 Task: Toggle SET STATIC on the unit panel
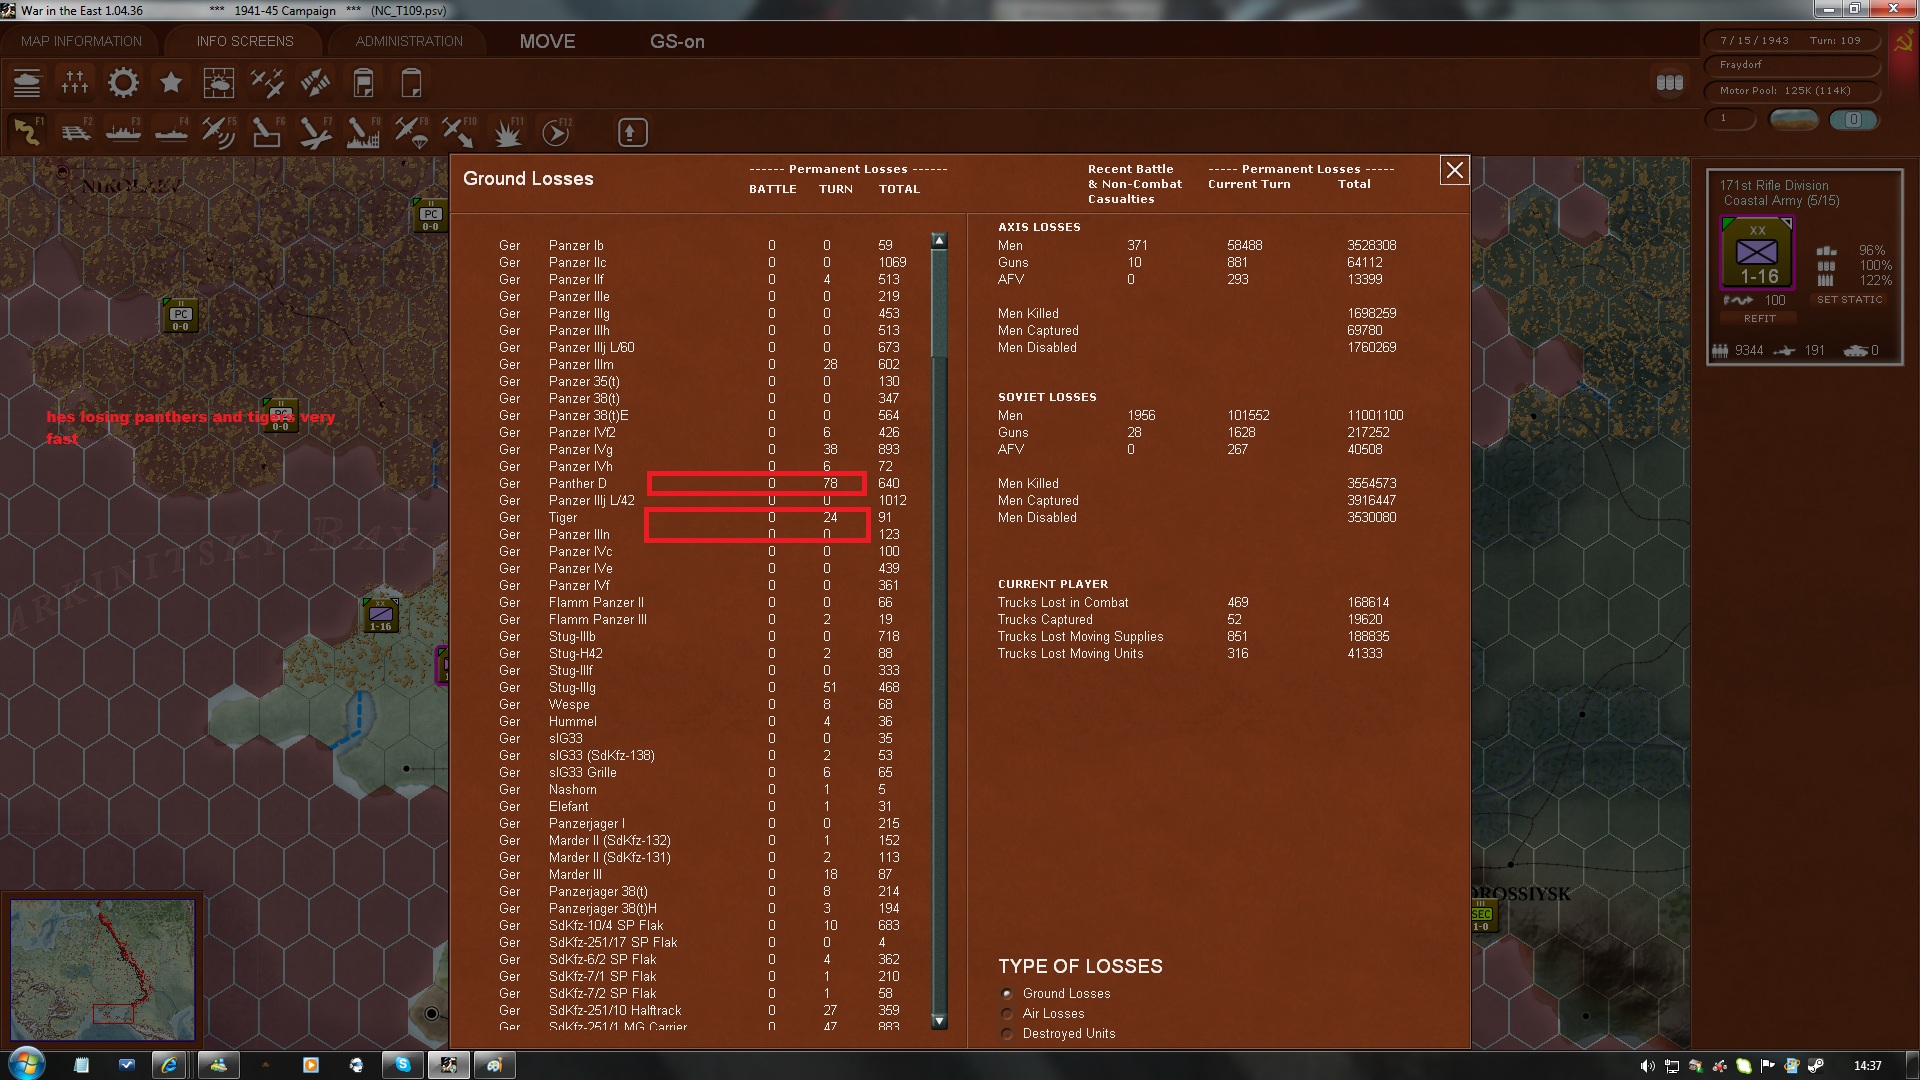click(1849, 300)
